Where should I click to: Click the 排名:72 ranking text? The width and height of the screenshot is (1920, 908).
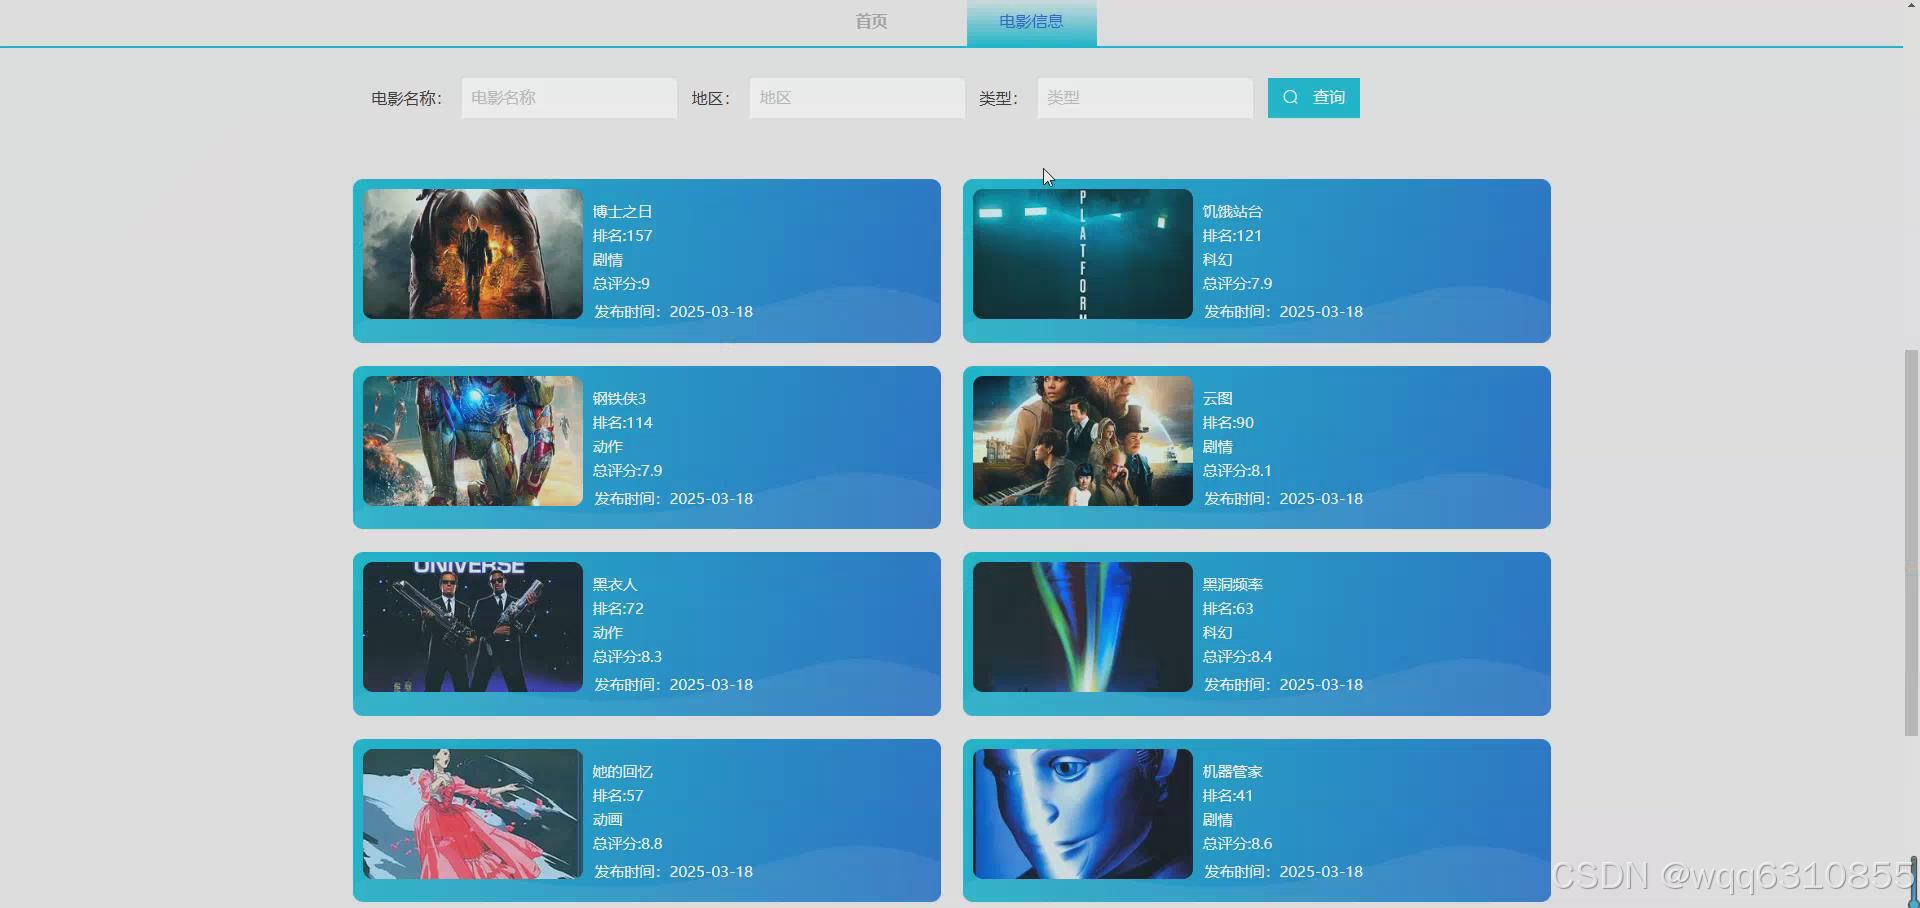click(x=618, y=609)
